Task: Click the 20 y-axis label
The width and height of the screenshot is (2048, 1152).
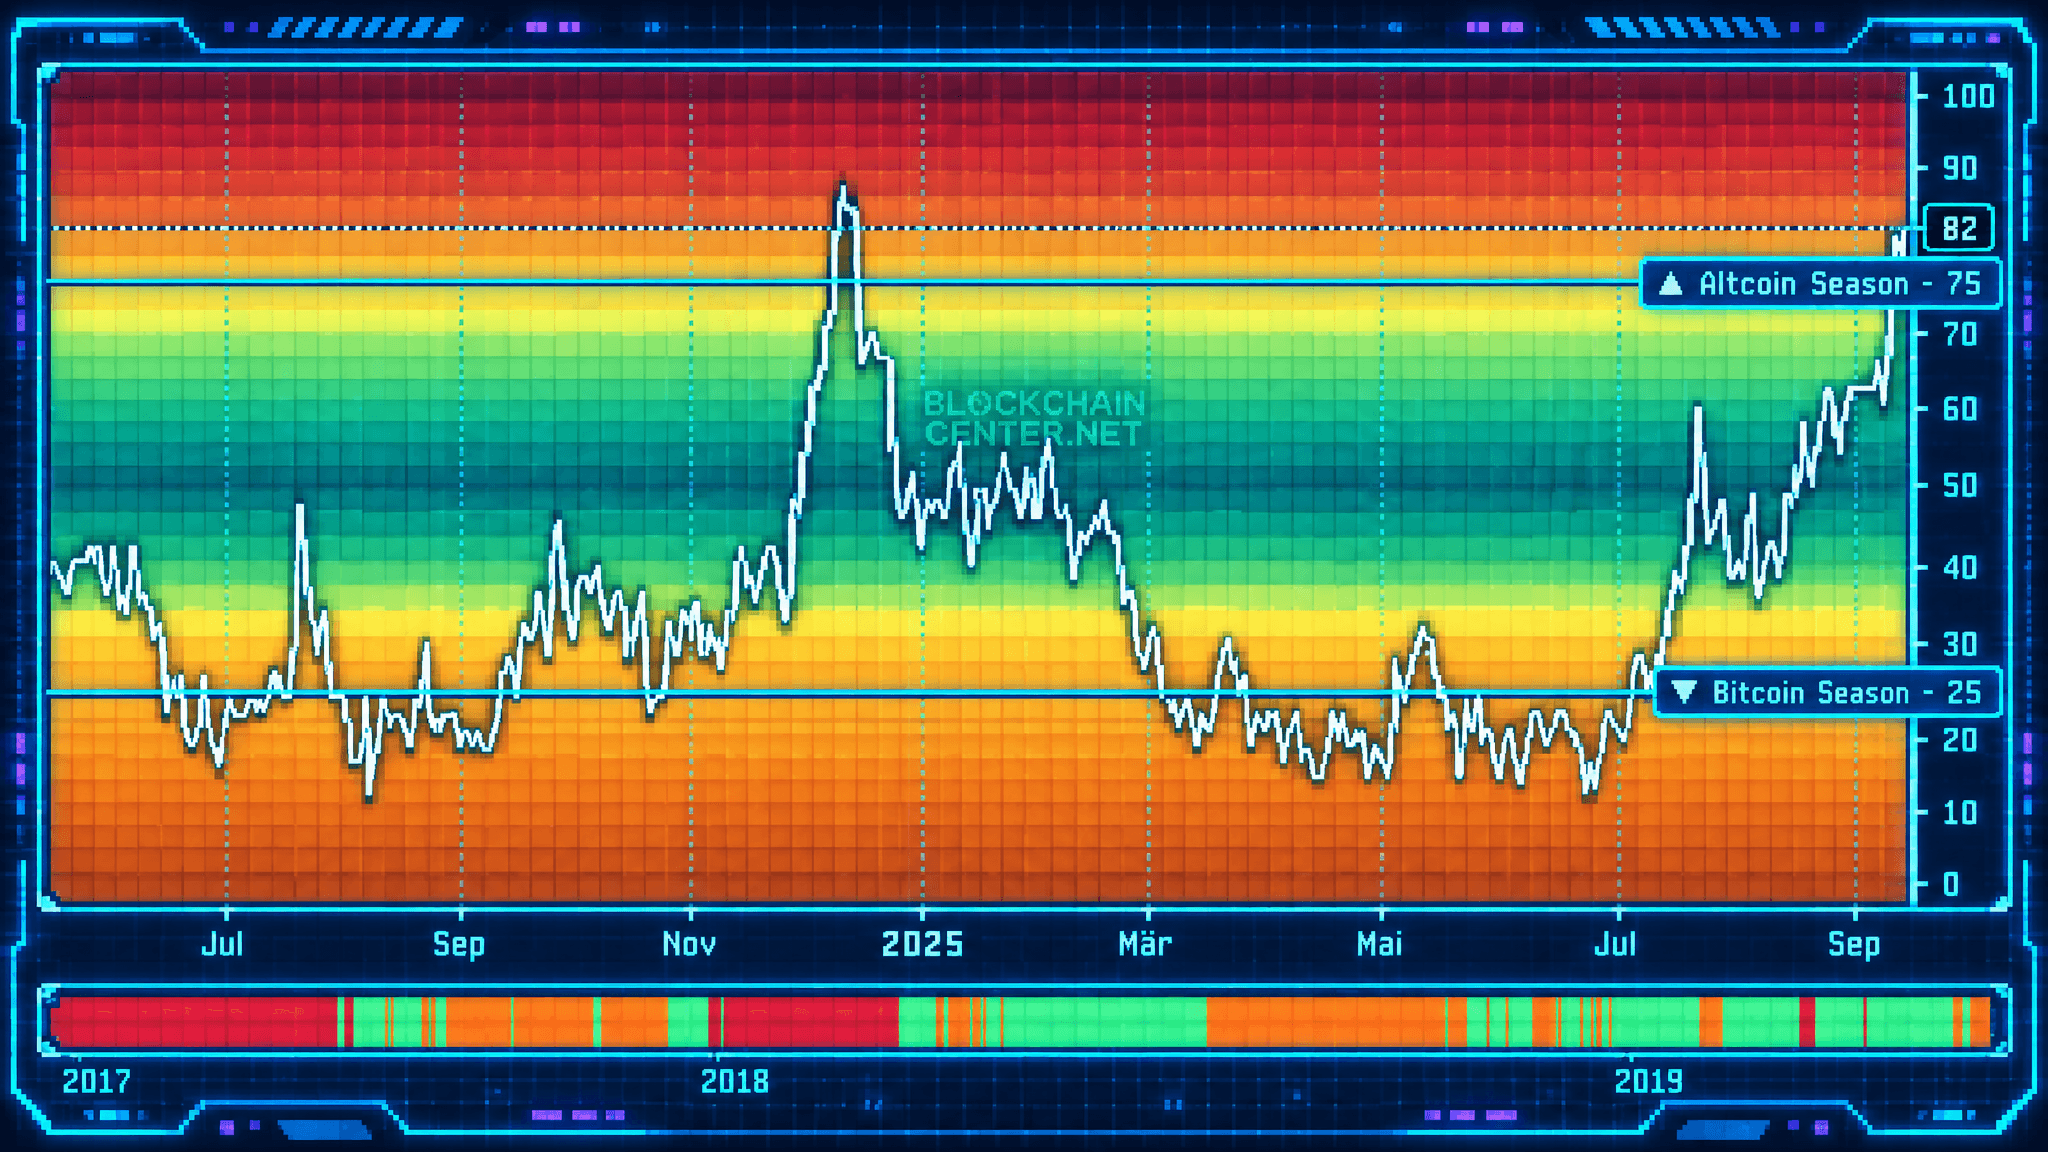Action: coord(1960,740)
